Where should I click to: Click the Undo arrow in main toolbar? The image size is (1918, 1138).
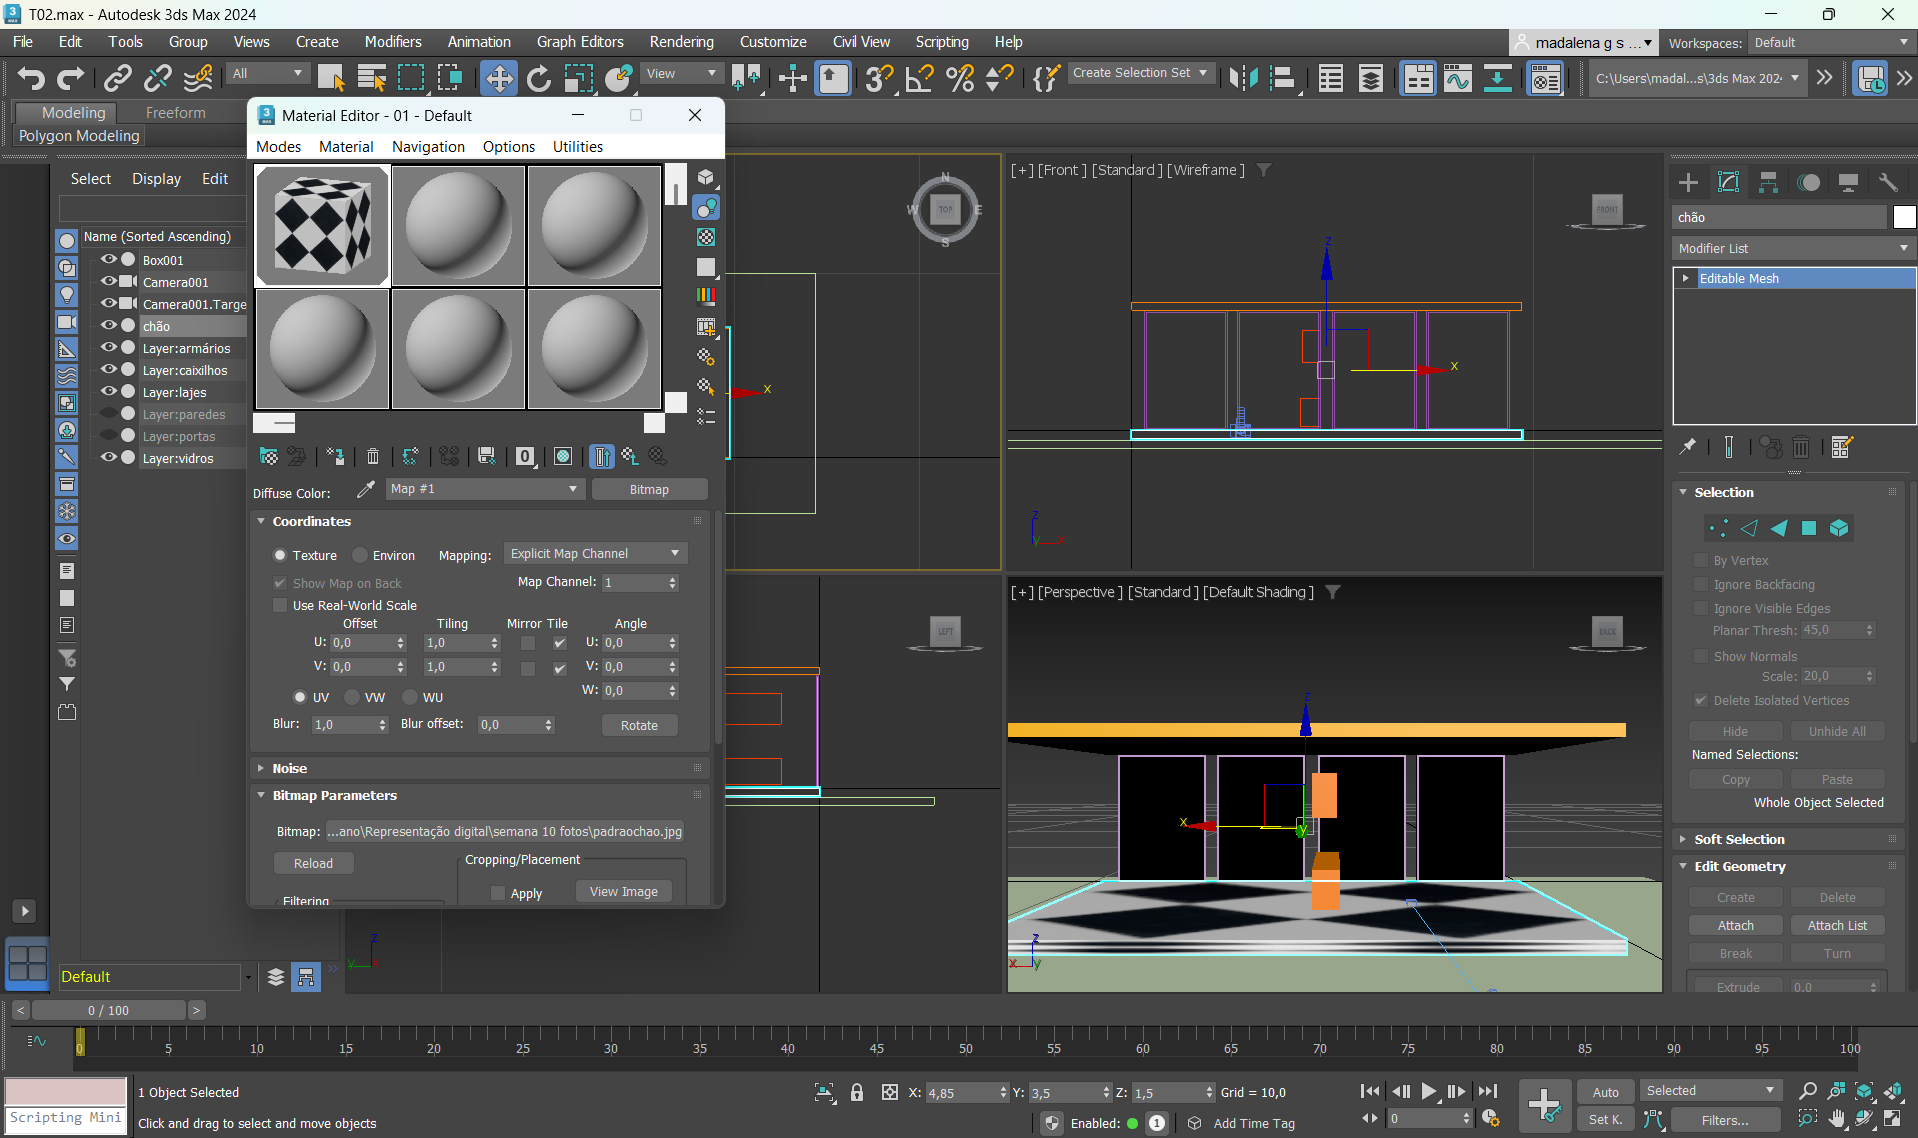pos(31,78)
